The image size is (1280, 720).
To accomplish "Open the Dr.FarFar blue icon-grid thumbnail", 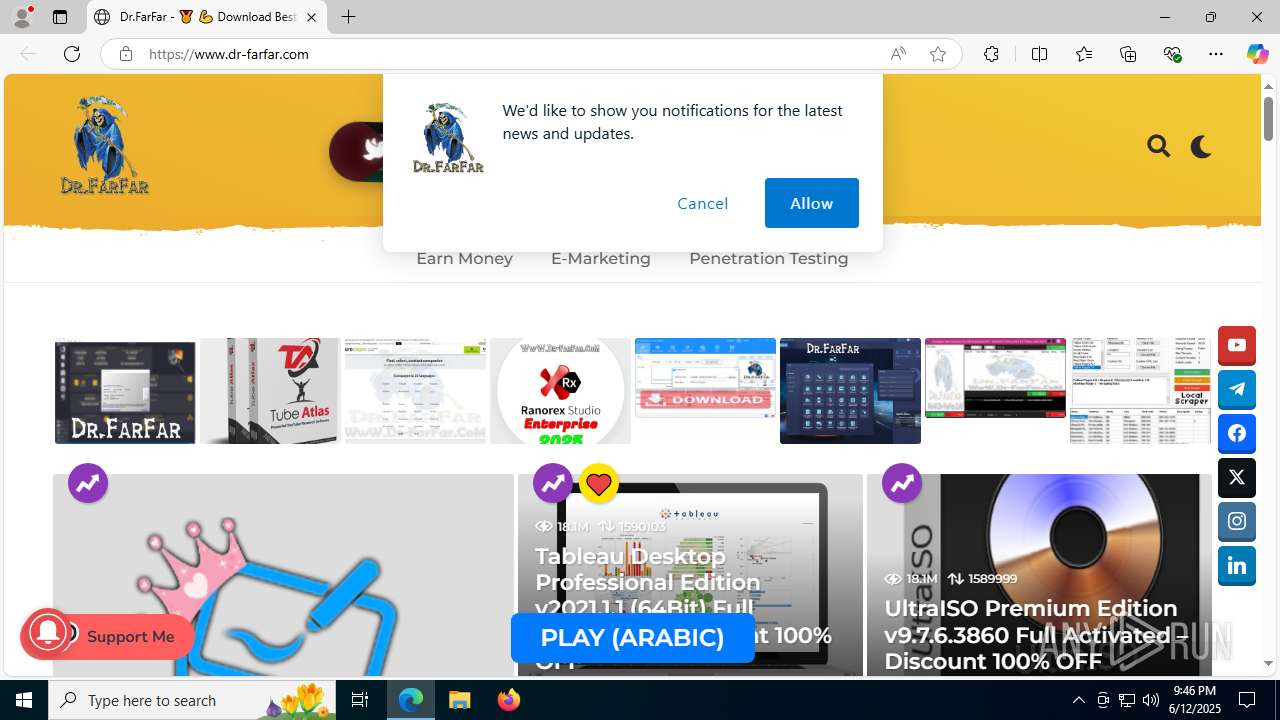I will pos(850,391).
